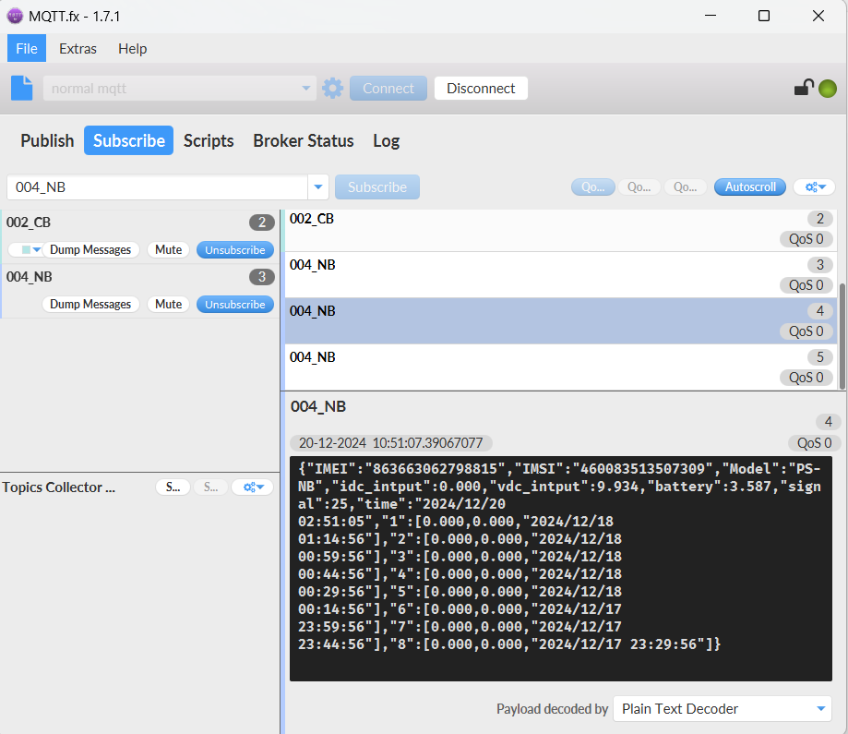Mute the 004_NB subscription
Viewport: 848px width, 734px height.
168,304
